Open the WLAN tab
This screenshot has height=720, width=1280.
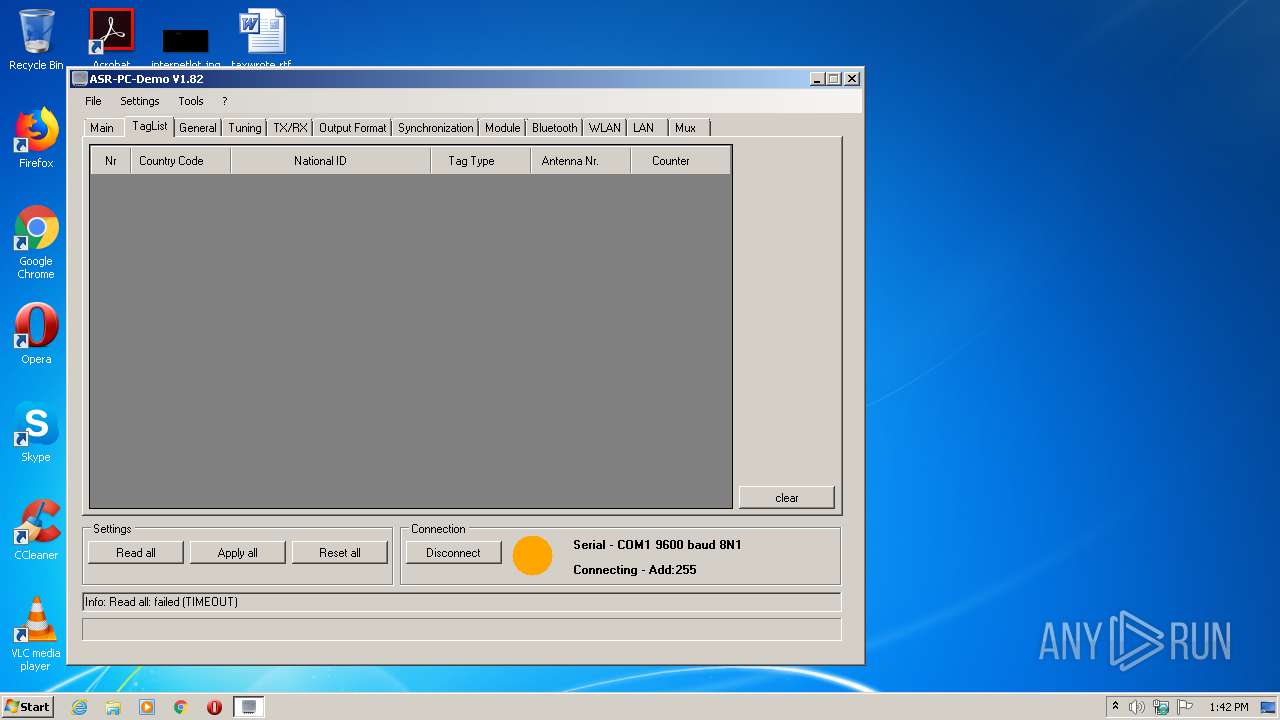605,128
